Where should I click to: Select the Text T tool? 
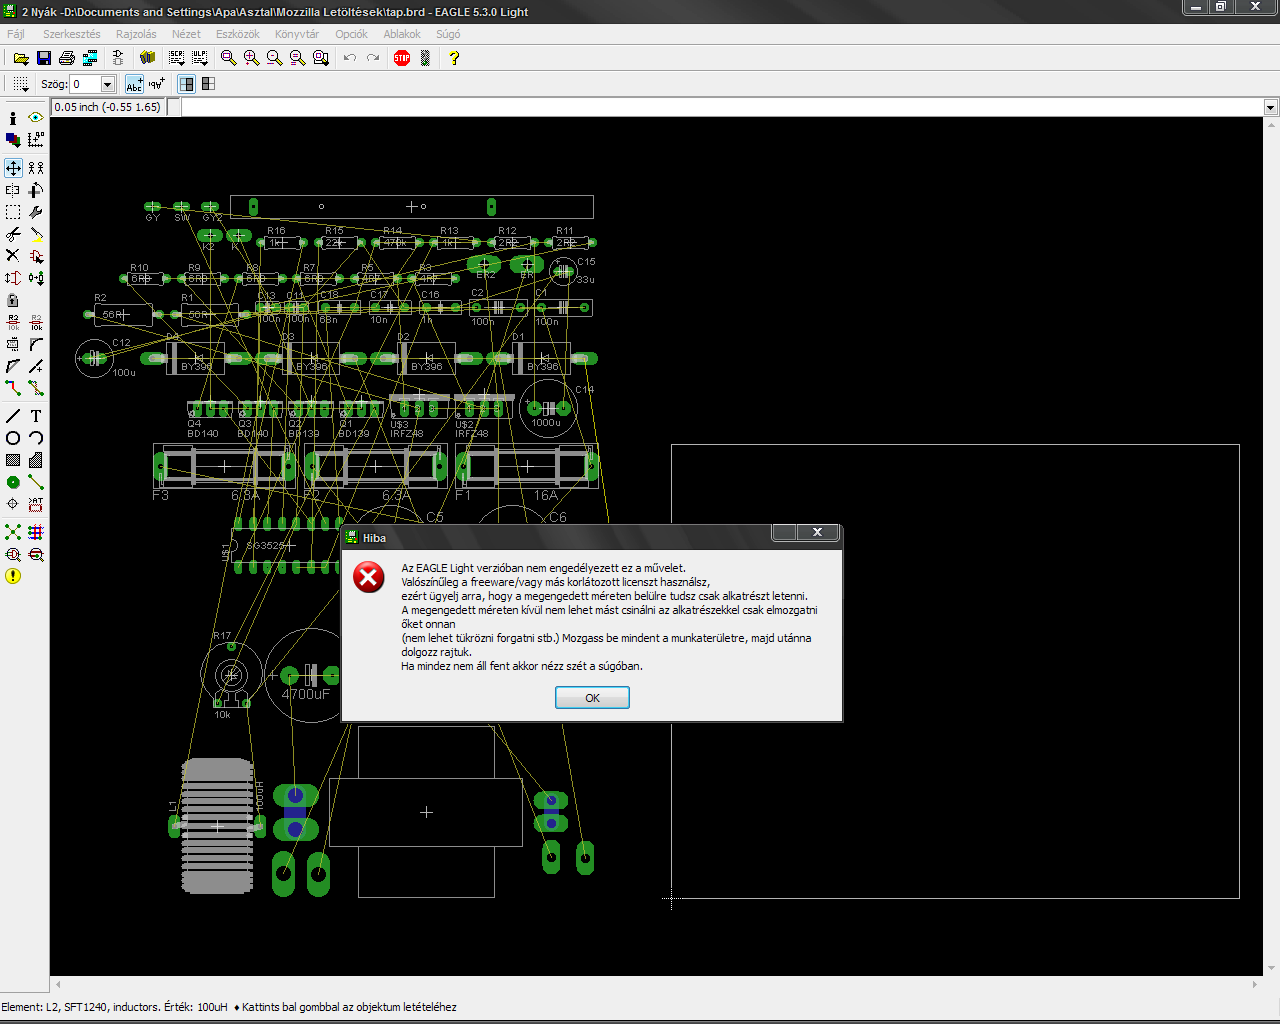[36, 416]
